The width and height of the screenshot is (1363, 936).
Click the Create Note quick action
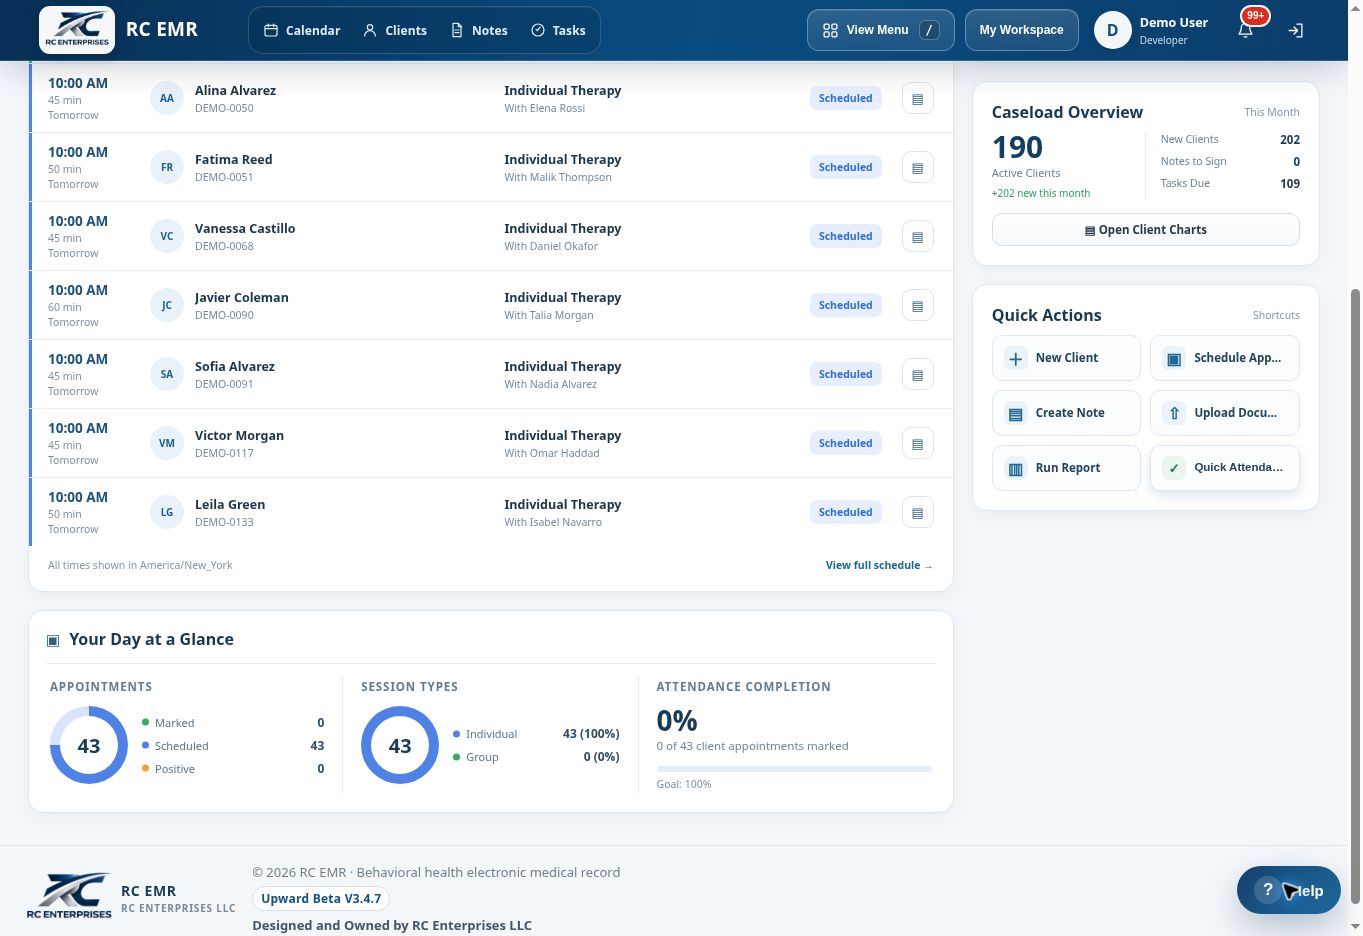pyautogui.click(x=1066, y=413)
